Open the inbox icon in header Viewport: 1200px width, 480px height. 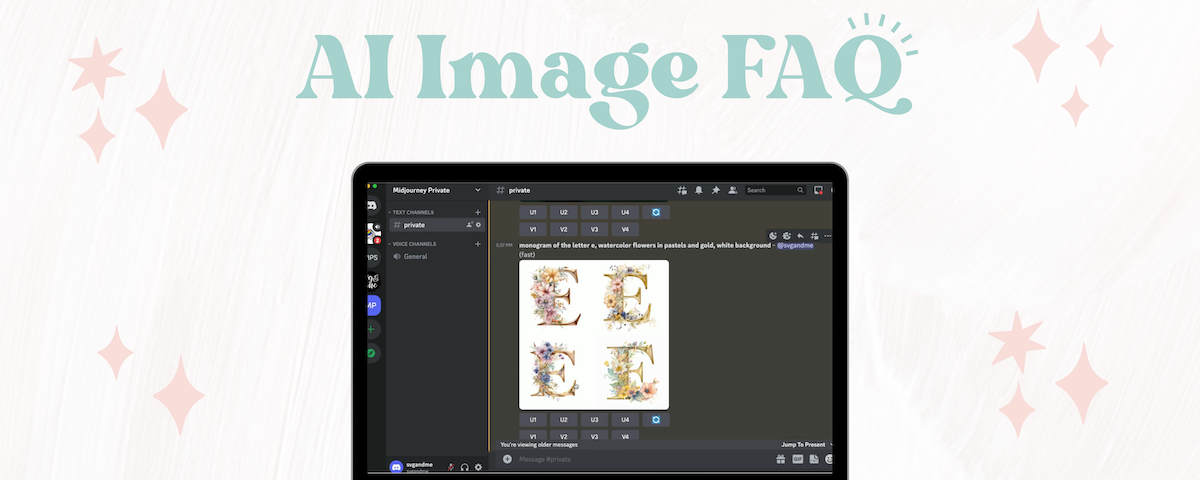click(818, 189)
